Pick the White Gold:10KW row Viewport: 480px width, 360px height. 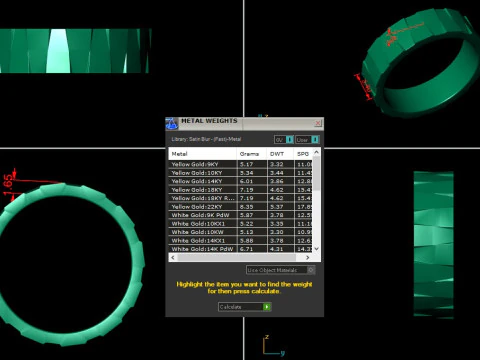[241, 232]
